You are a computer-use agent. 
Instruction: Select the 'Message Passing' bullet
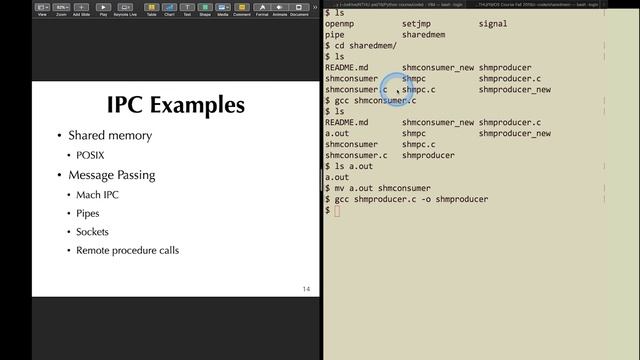click(112, 176)
